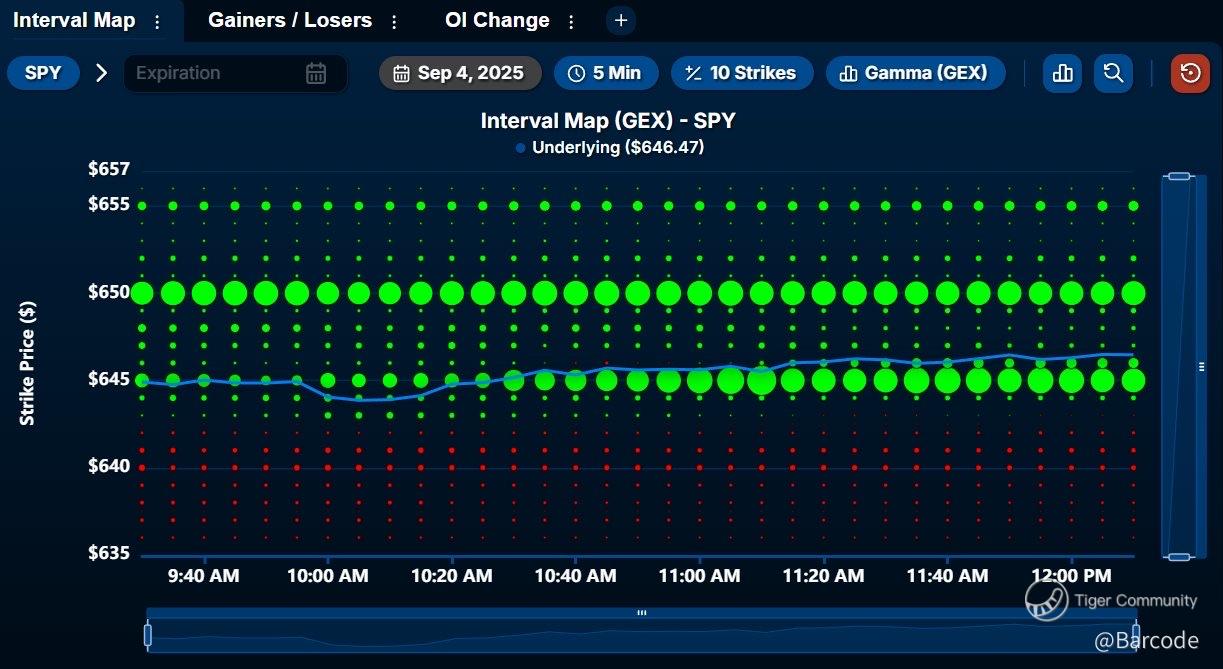Add a new tab with plus button
The image size is (1223, 669).
point(621,20)
